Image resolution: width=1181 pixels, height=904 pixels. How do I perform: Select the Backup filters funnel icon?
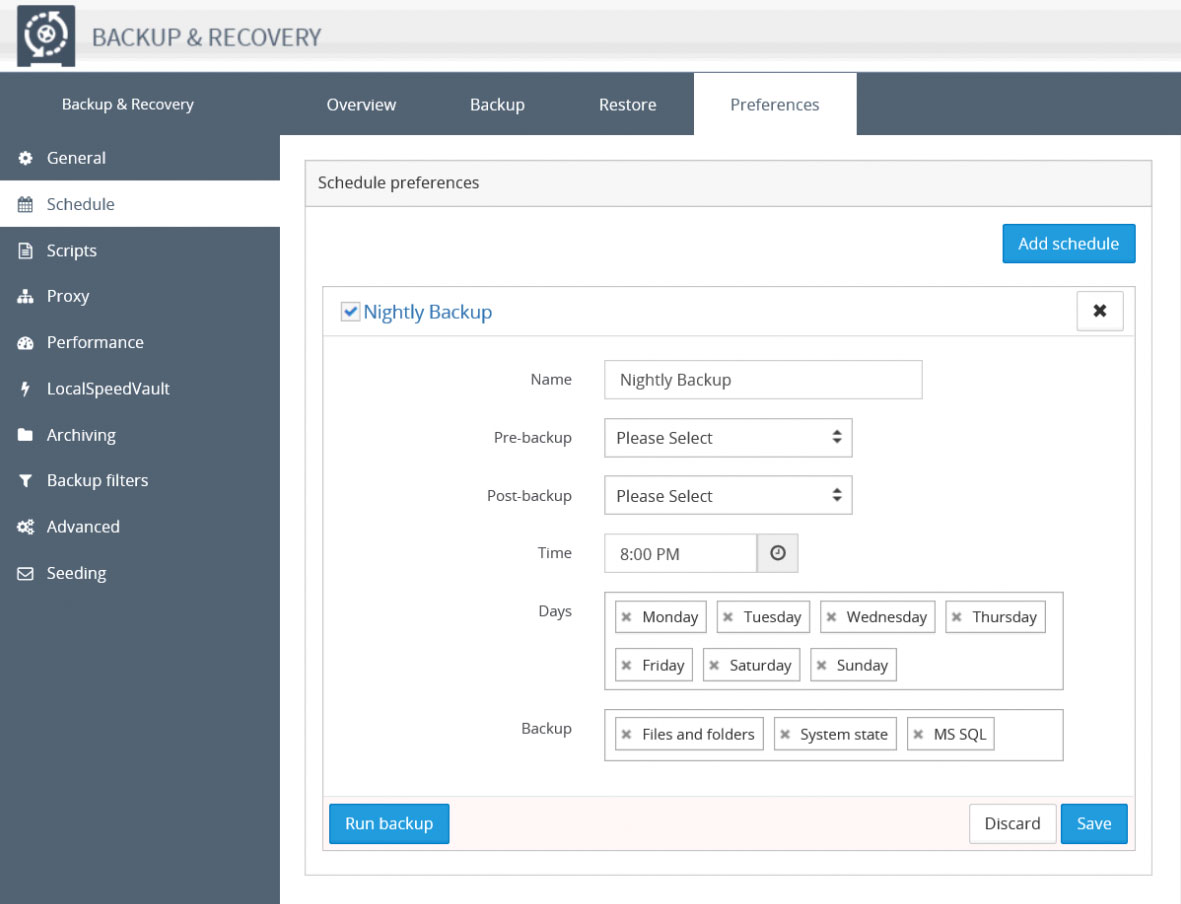[x=28, y=480]
